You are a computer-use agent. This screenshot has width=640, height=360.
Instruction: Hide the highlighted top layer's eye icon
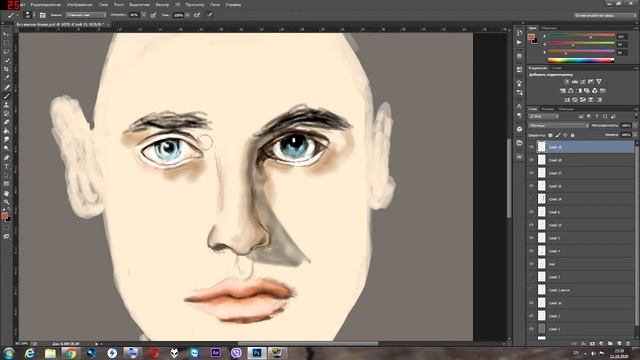pyautogui.click(x=531, y=147)
